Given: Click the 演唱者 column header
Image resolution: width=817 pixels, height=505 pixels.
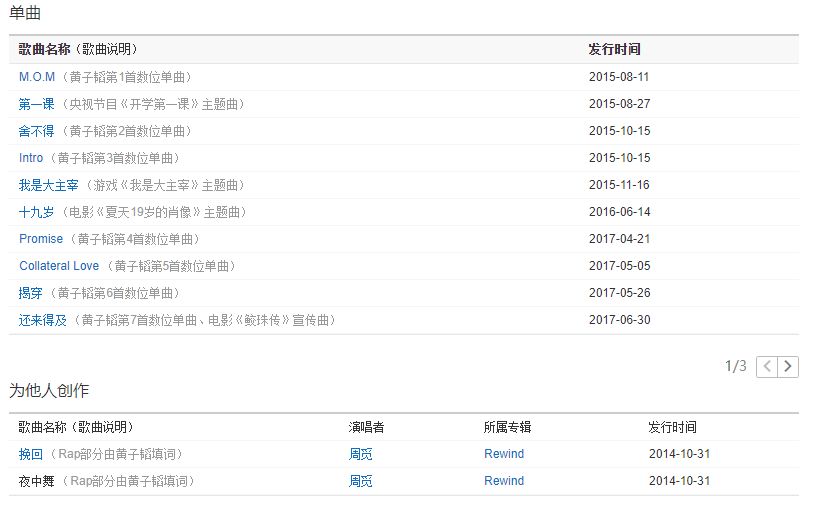Looking at the screenshot, I should click(x=366, y=427).
